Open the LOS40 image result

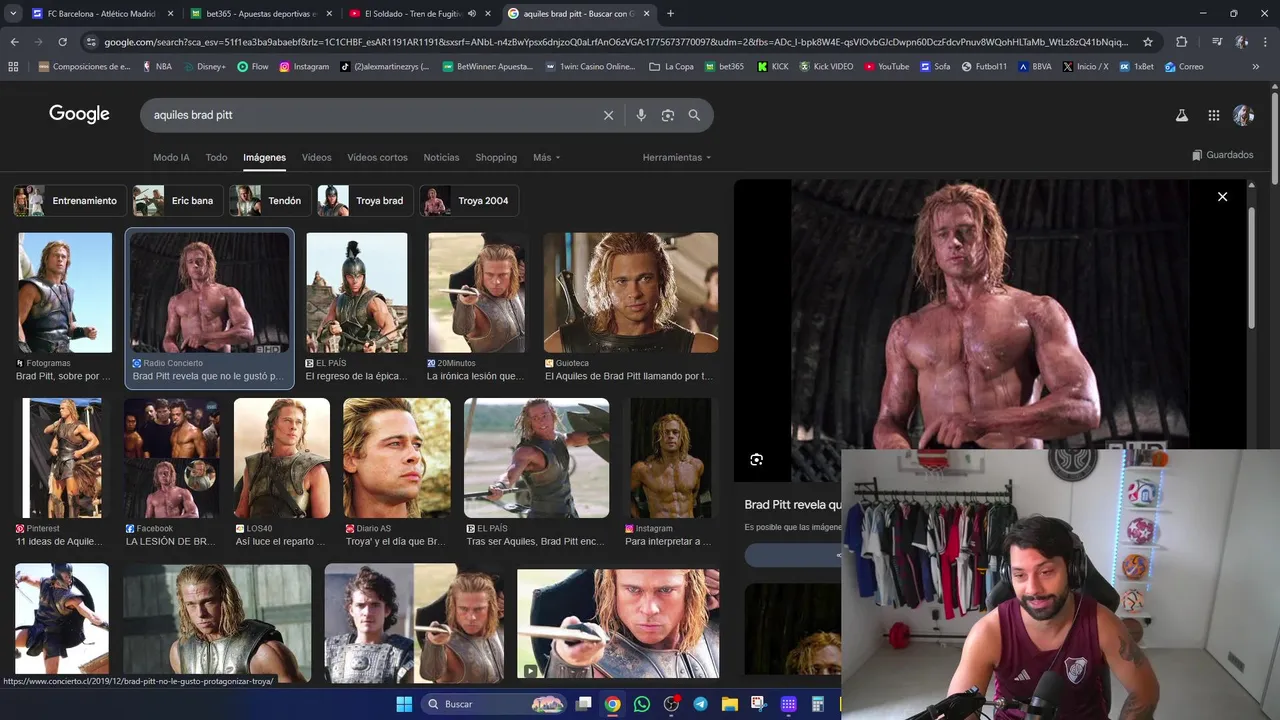pos(282,458)
